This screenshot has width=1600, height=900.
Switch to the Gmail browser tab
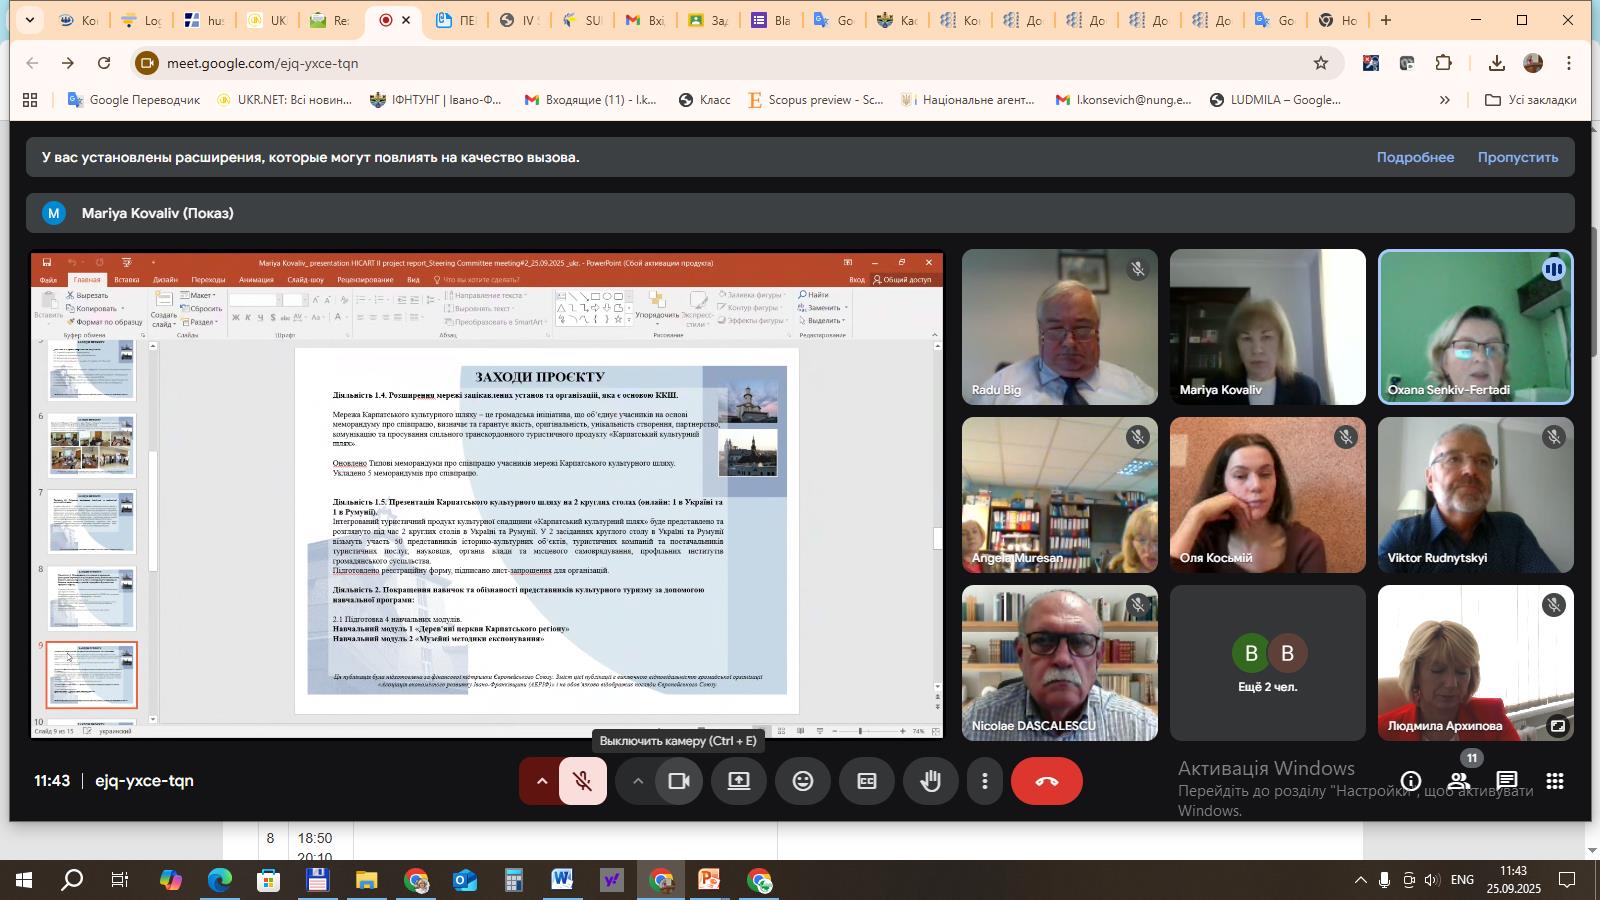[644, 20]
